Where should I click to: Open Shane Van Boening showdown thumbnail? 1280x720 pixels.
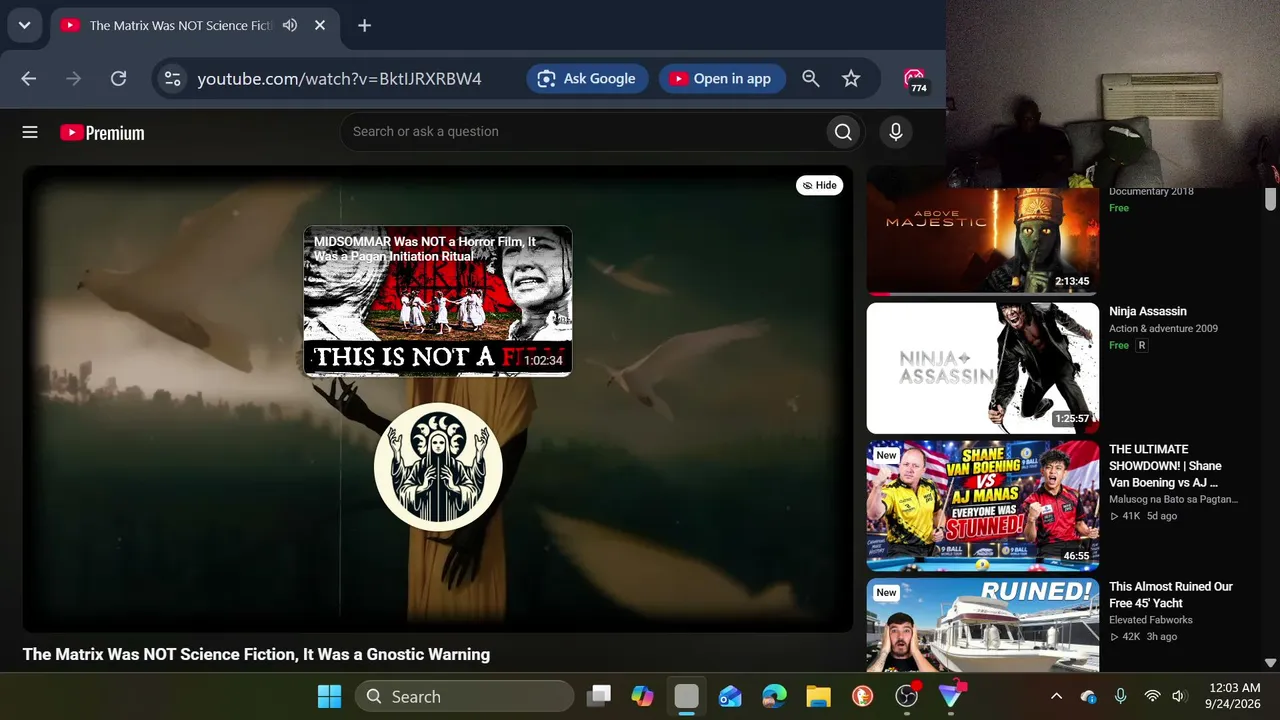pyautogui.click(x=982, y=506)
